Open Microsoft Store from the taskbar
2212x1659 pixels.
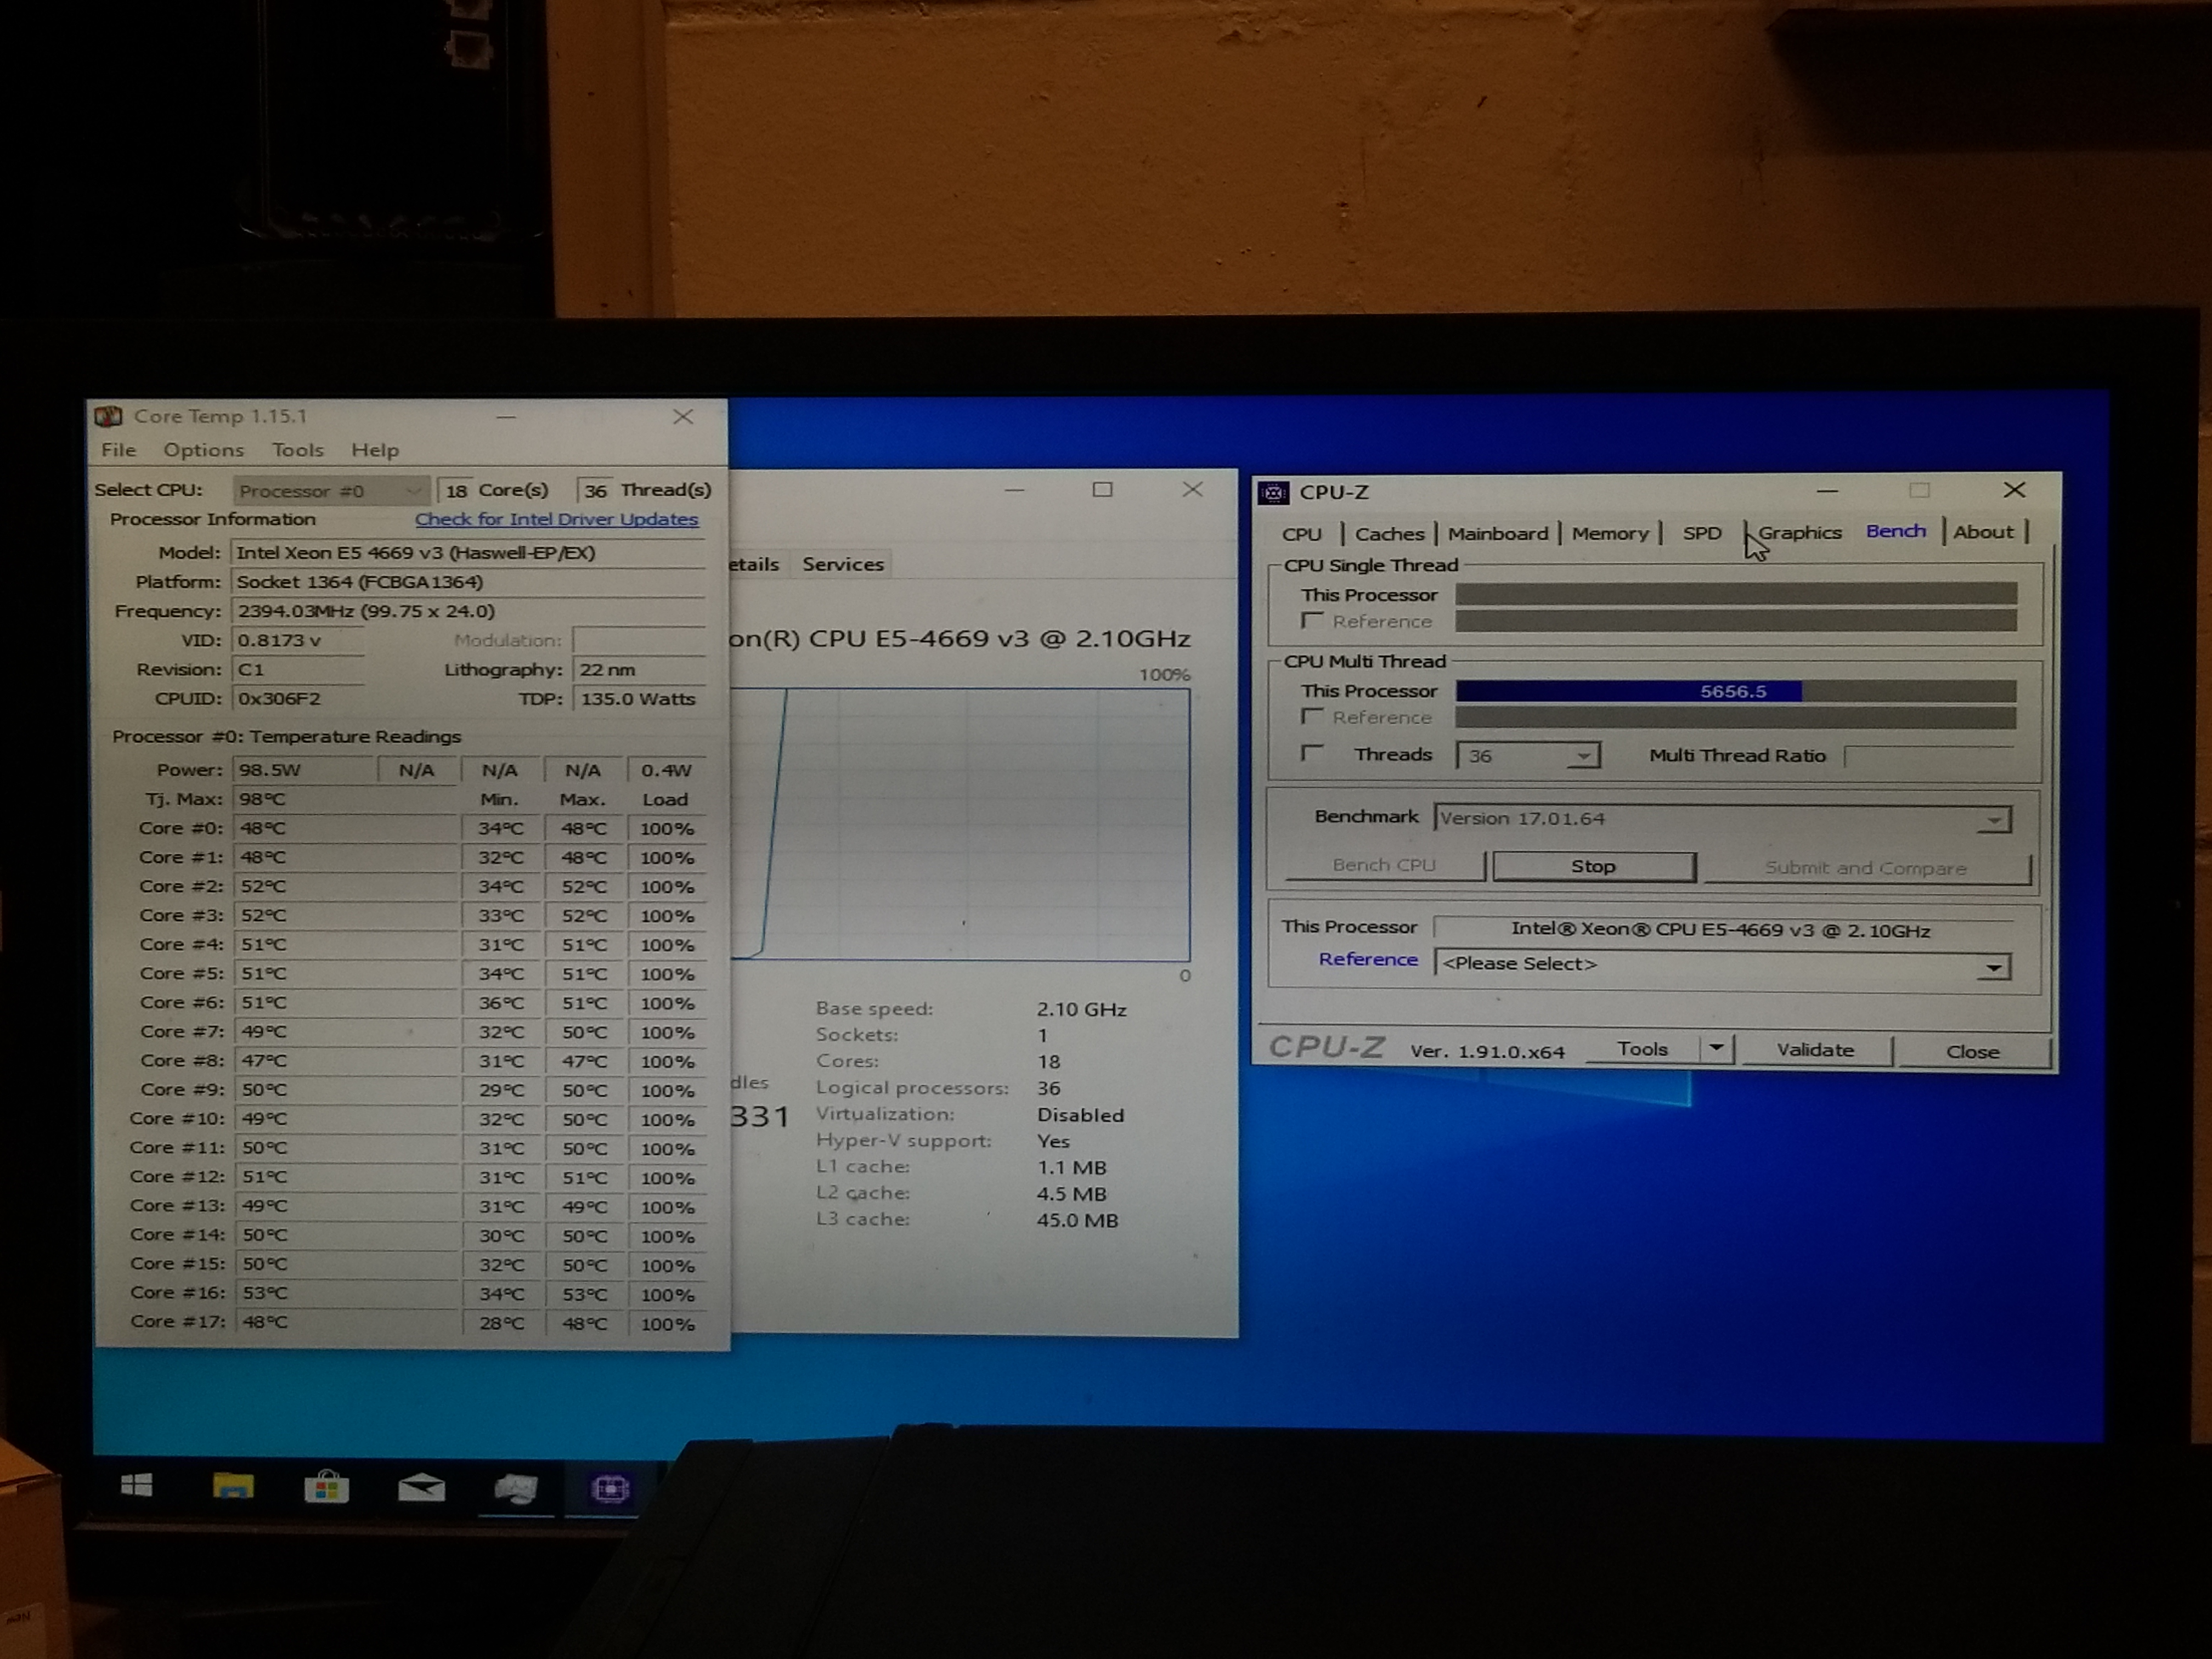(x=326, y=1487)
